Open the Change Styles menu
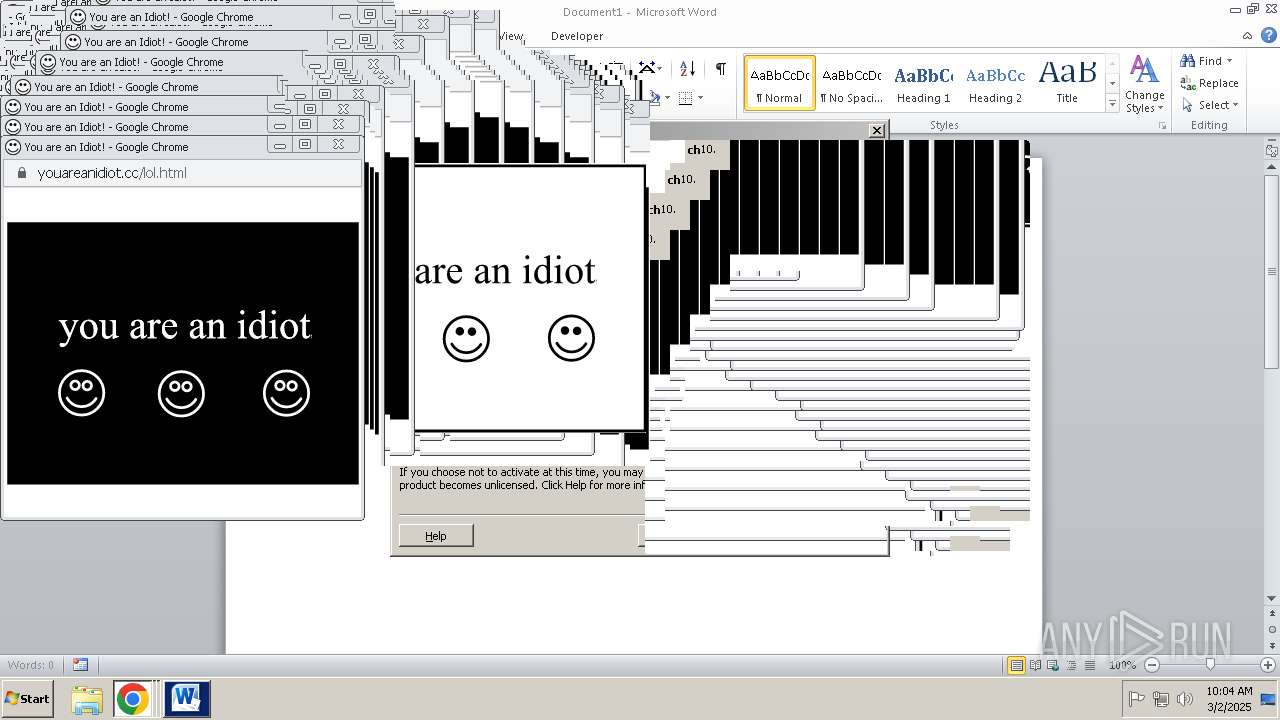The image size is (1280, 720). pyautogui.click(x=1144, y=85)
